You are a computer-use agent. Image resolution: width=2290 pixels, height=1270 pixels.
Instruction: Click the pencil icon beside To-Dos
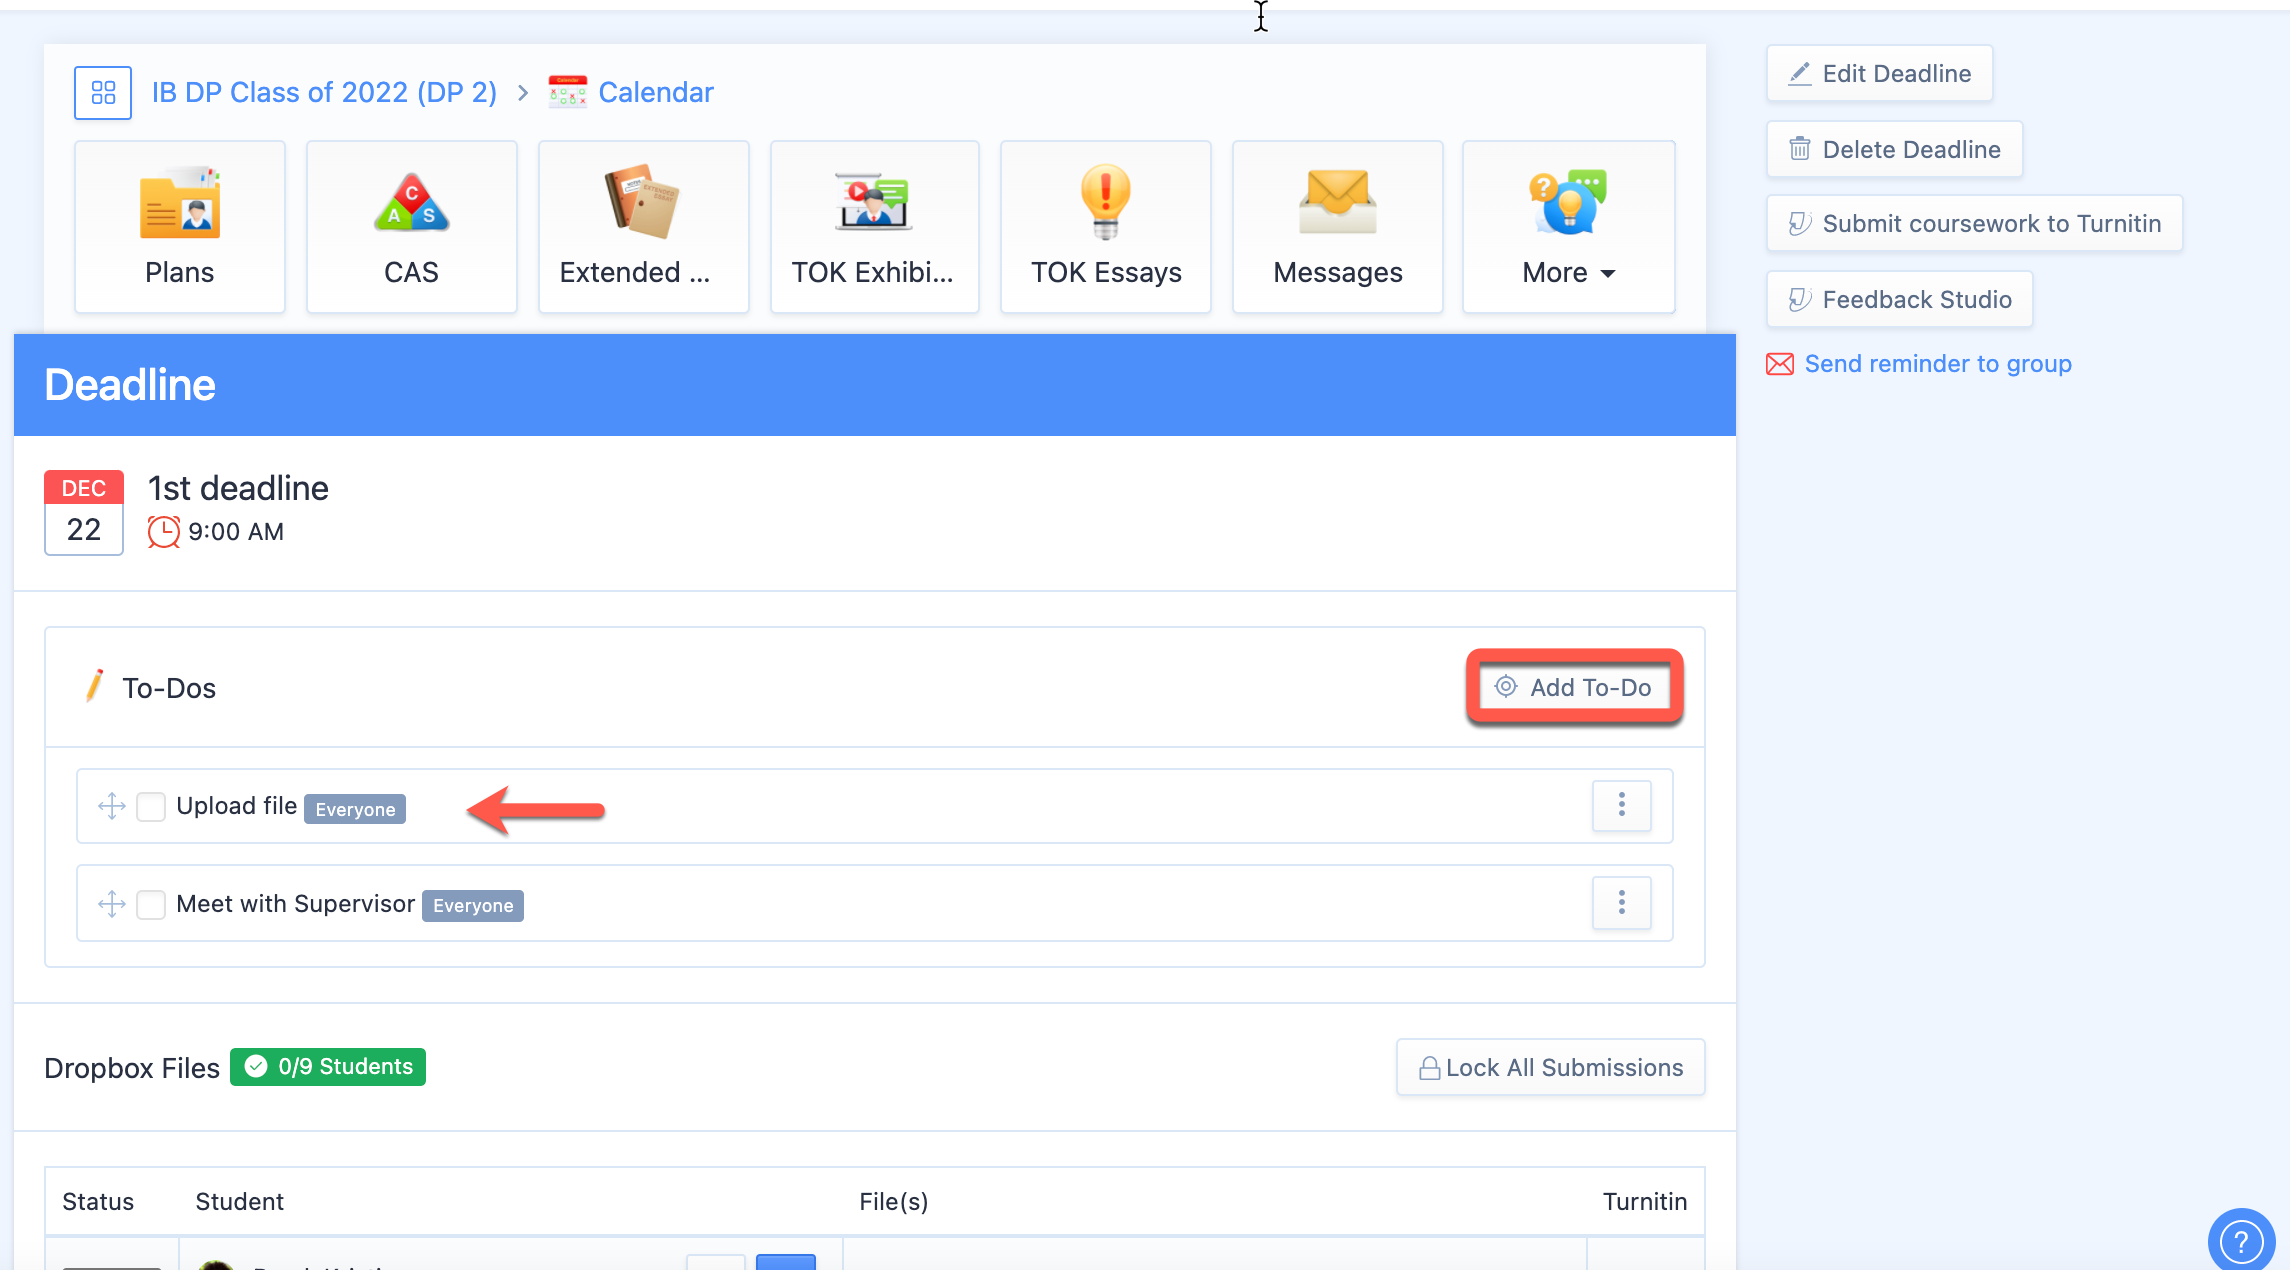95,686
